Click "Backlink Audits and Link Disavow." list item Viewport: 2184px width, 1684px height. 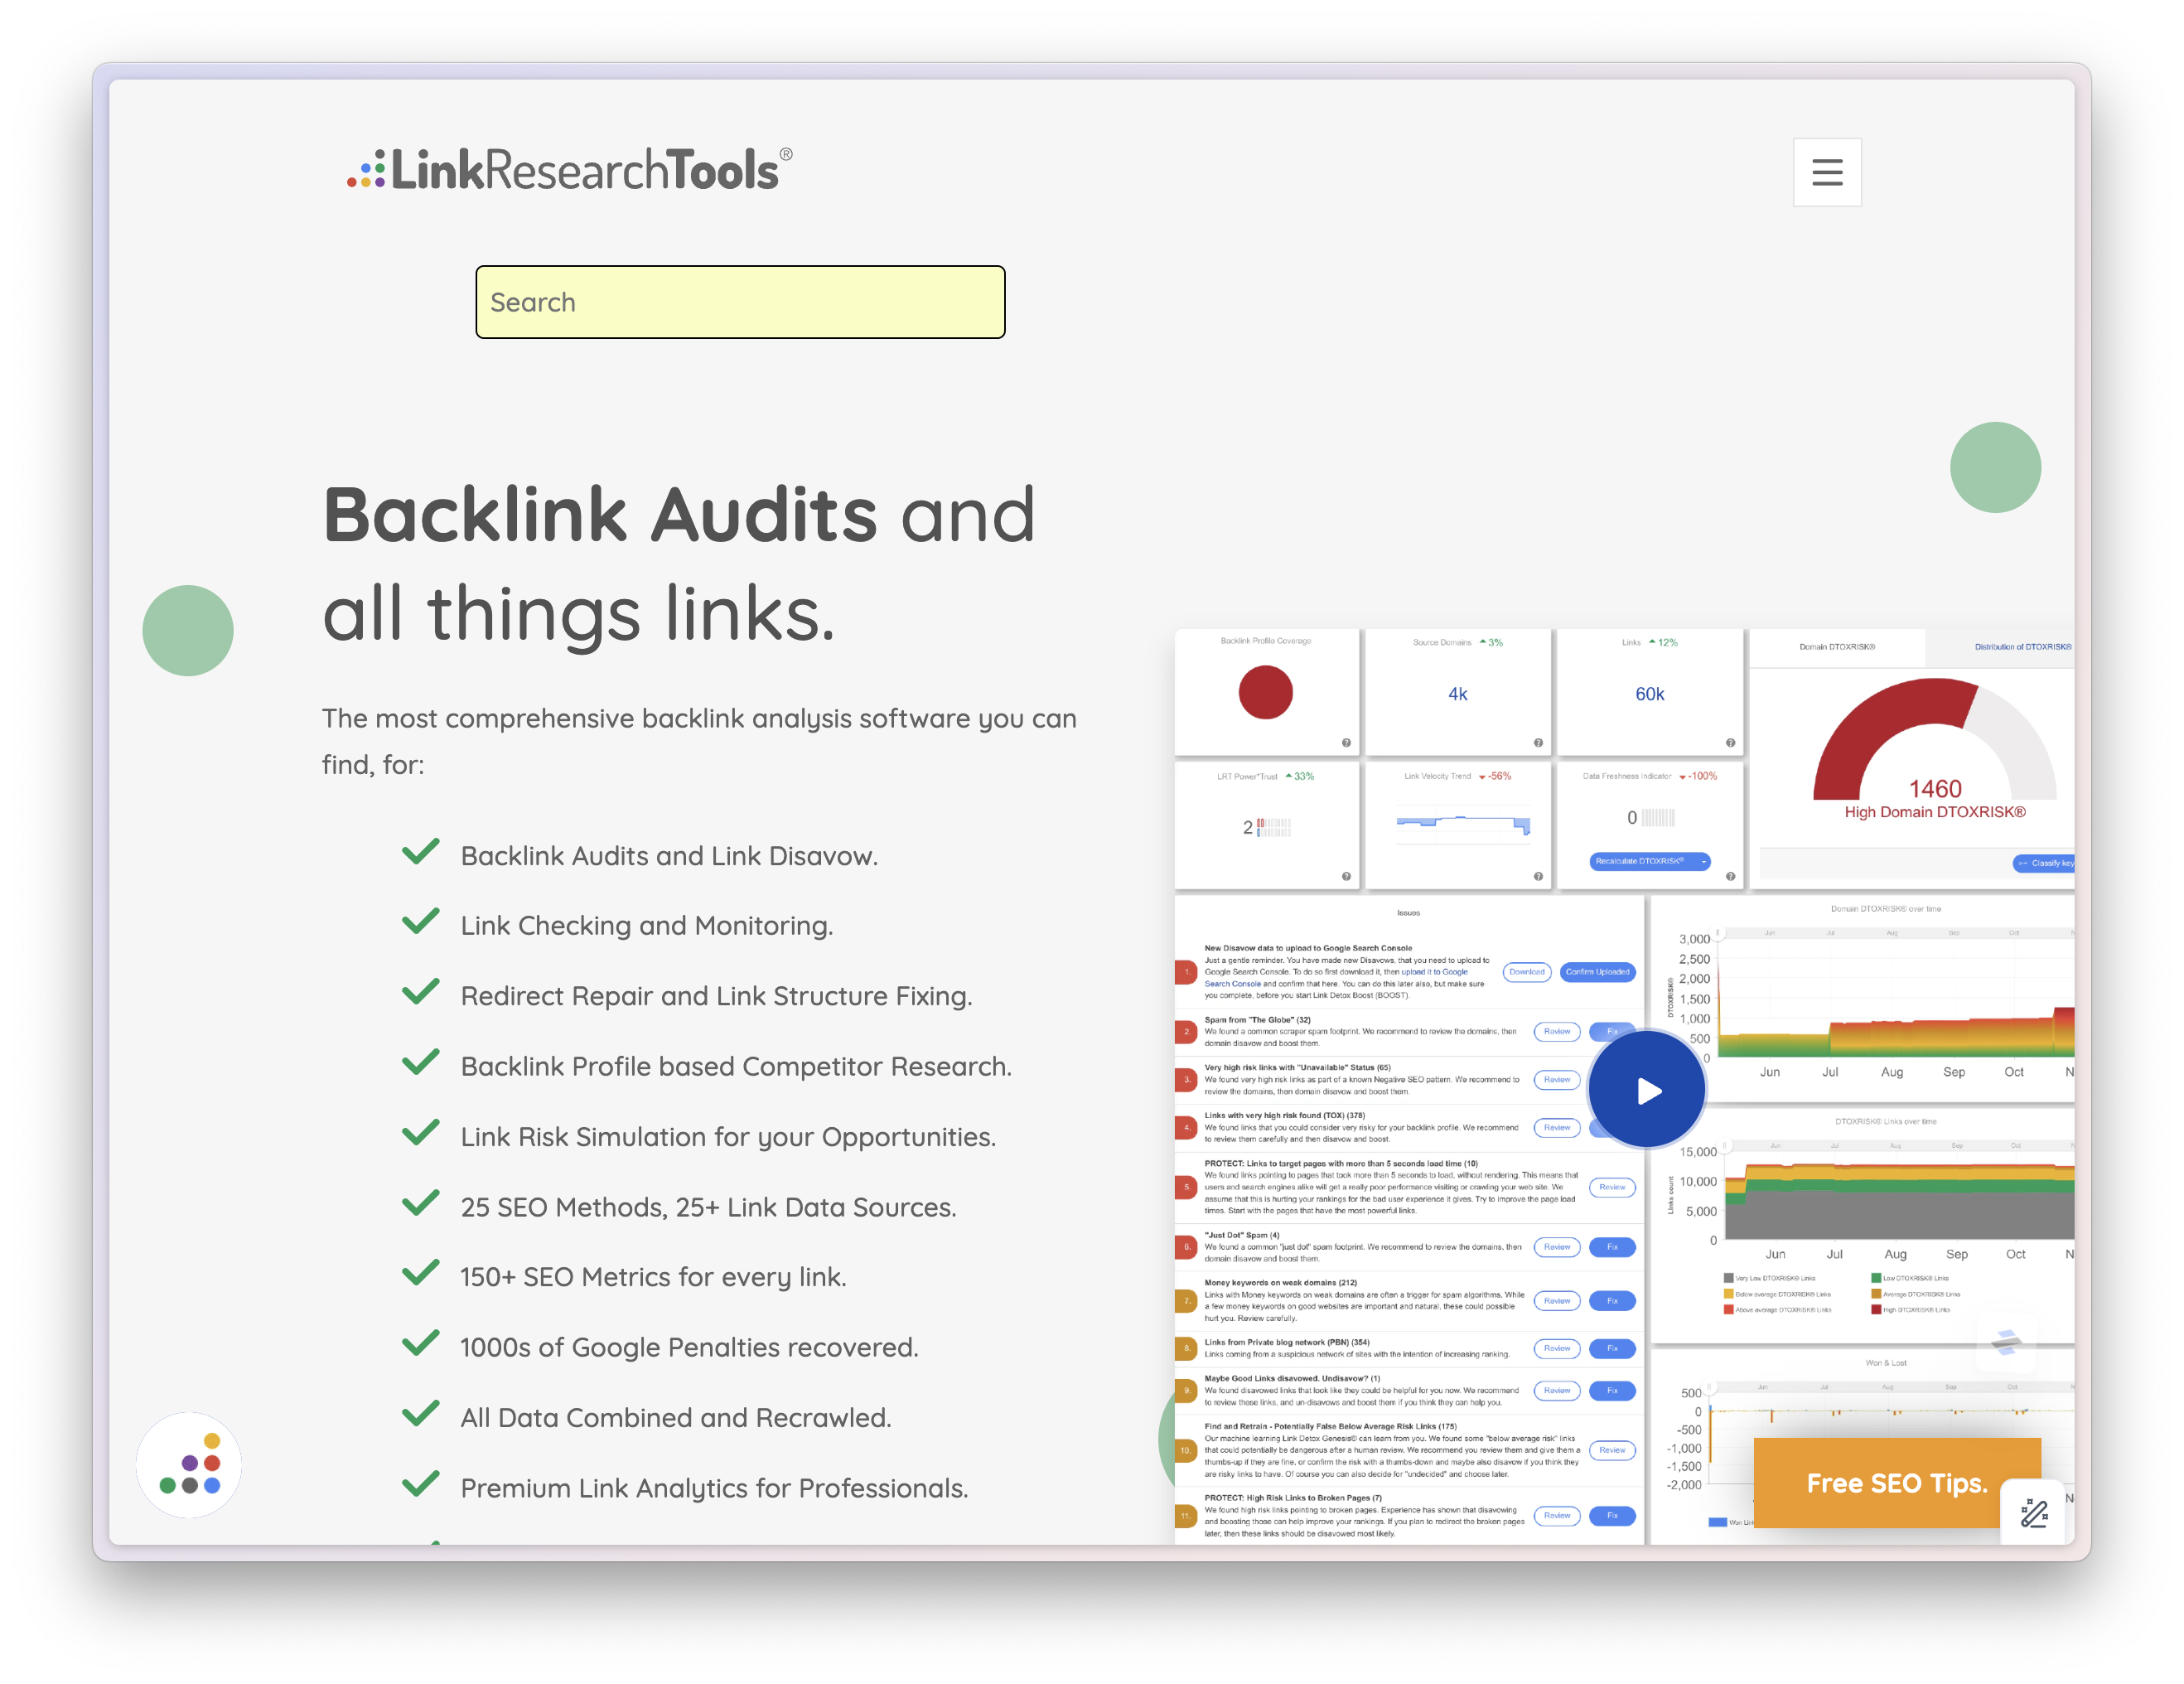pos(669,856)
